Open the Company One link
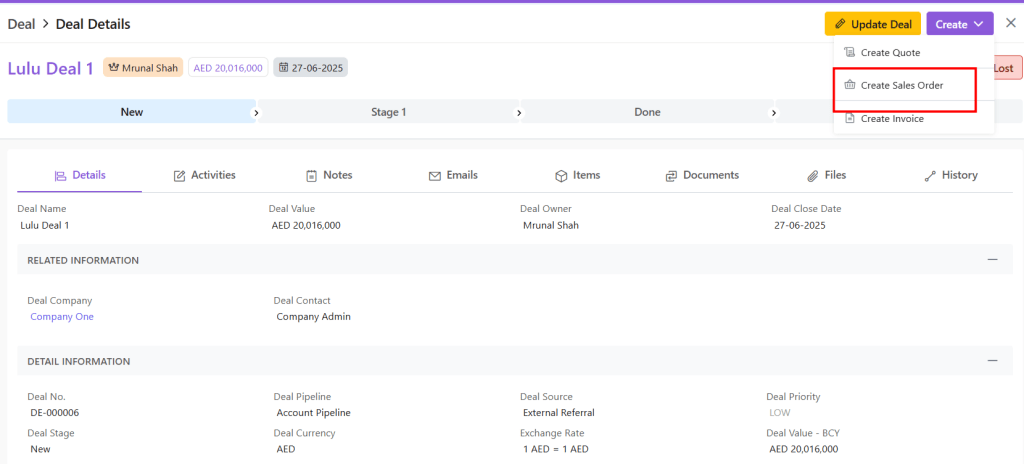 (x=62, y=317)
